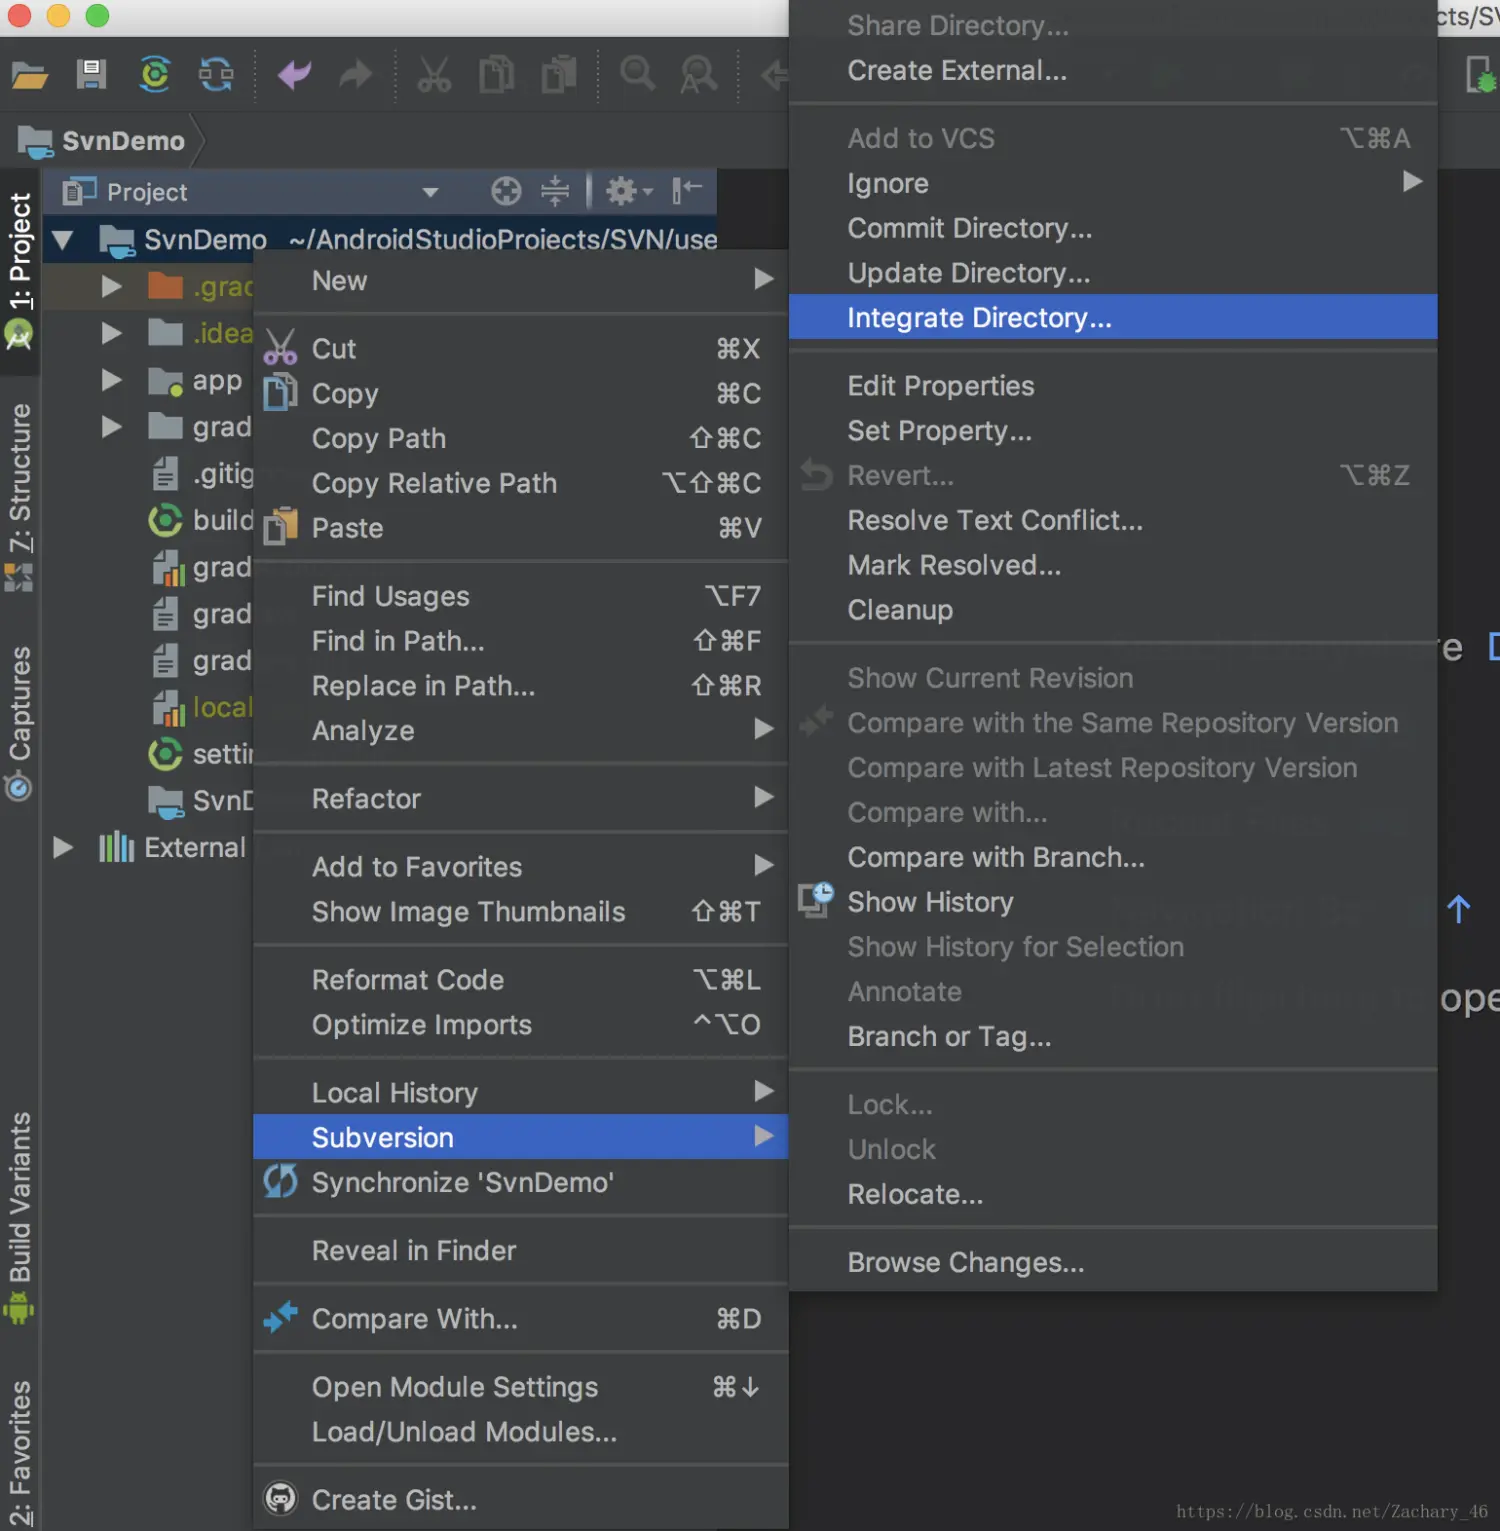The width and height of the screenshot is (1500, 1531).
Task: Choose Reveal in Finder
Action: [520, 1251]
